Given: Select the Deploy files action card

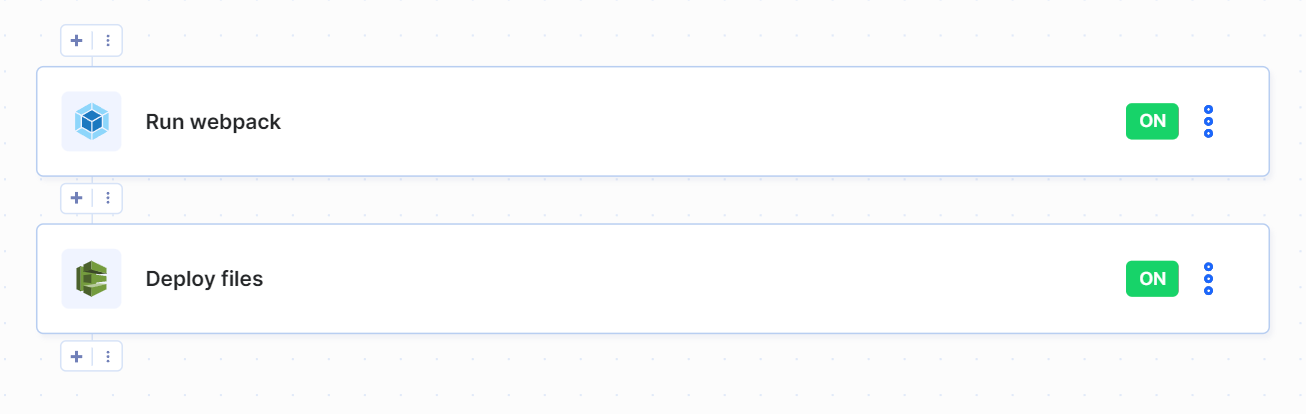Looking at the screenshot, I should pos(653,279).
